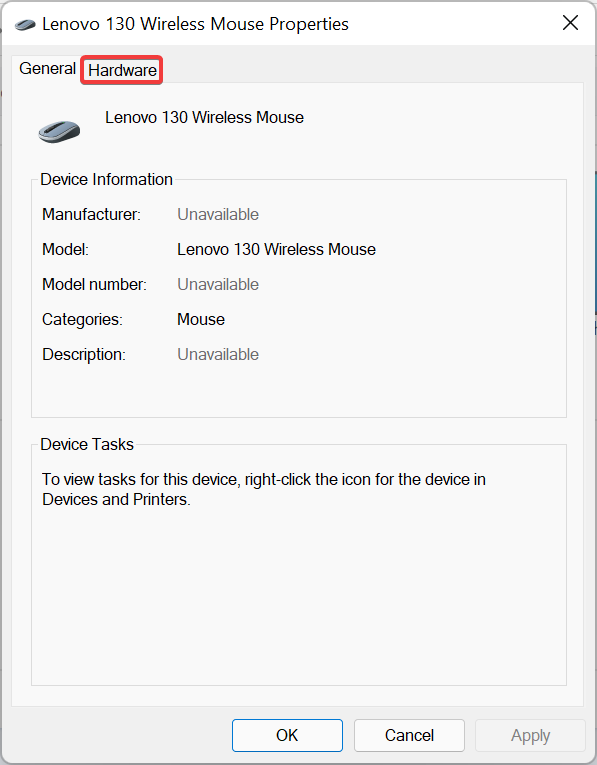Click the Device Information group heading
Screen dimensions: 597x765
[x=106, y=180]
